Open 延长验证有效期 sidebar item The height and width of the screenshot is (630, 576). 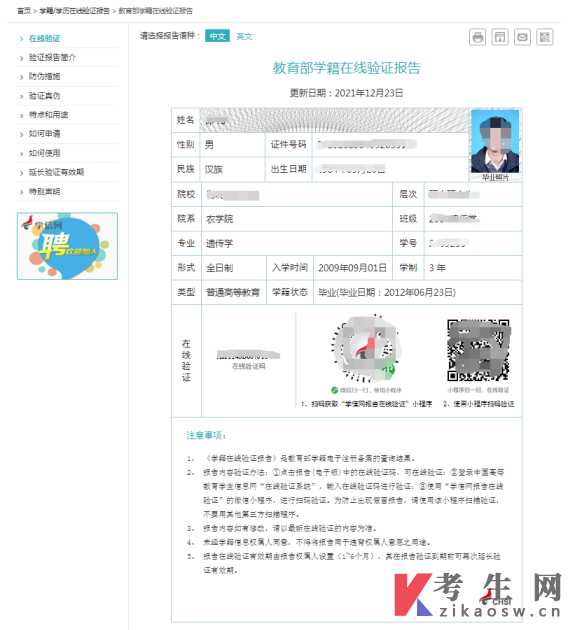56,172
